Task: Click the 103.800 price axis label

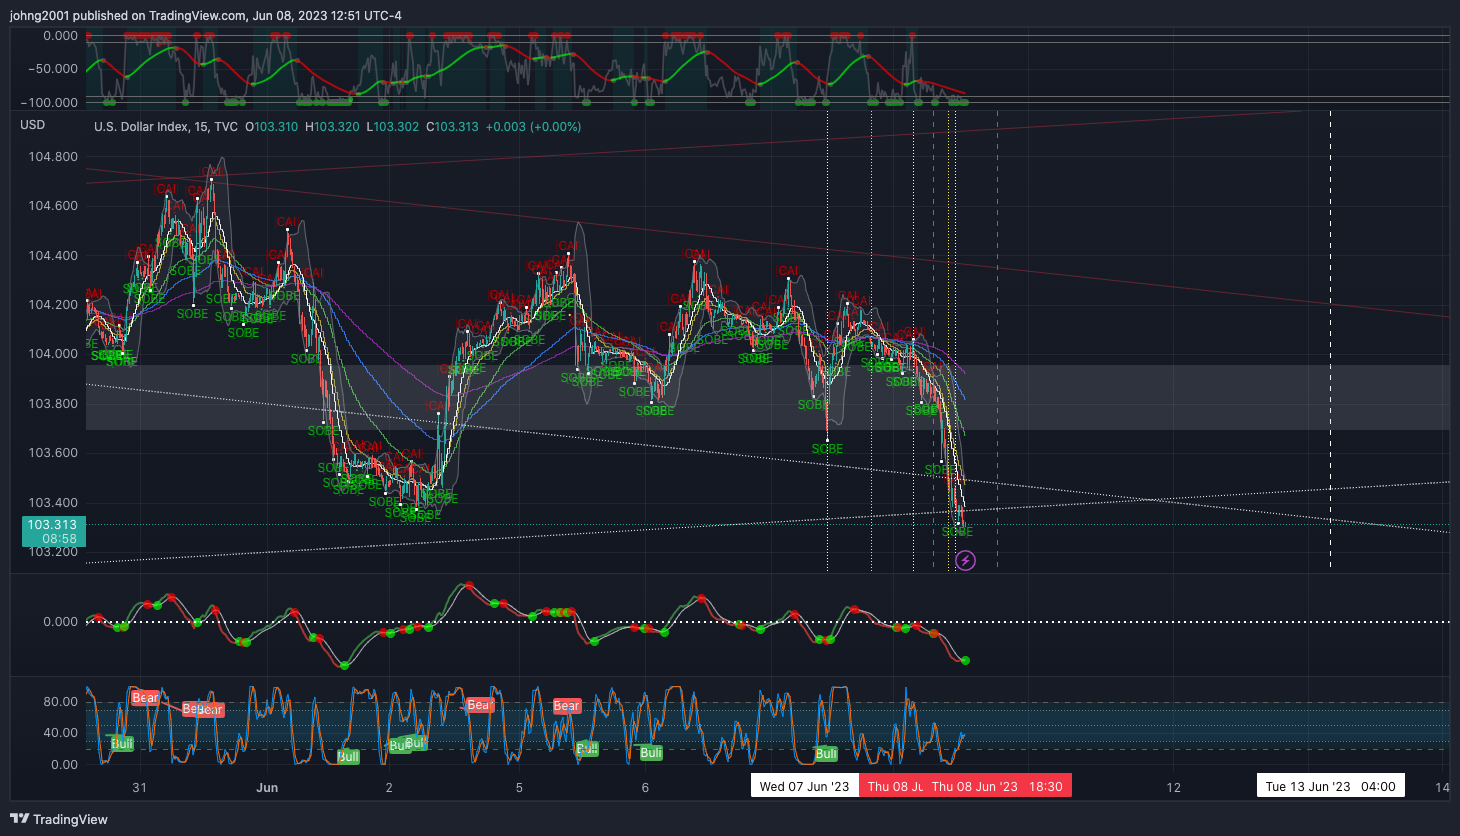Action: (x=53, y=404)
